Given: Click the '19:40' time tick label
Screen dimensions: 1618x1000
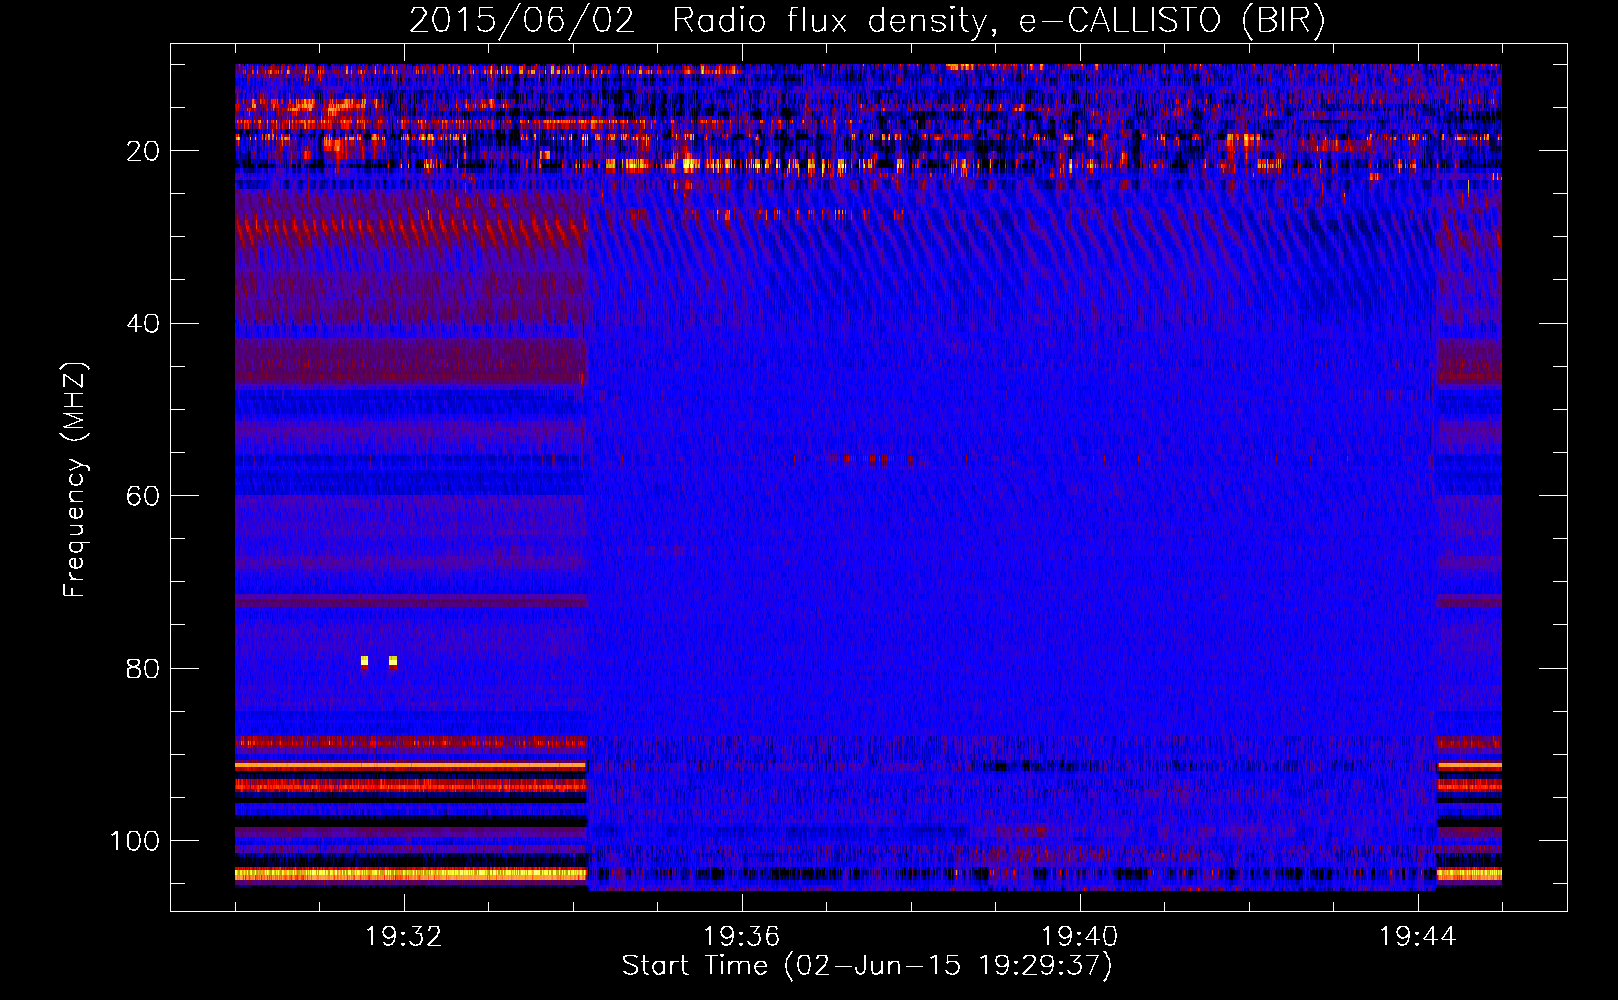Looking at the screenshot, I should click(x=1080, y=937).
